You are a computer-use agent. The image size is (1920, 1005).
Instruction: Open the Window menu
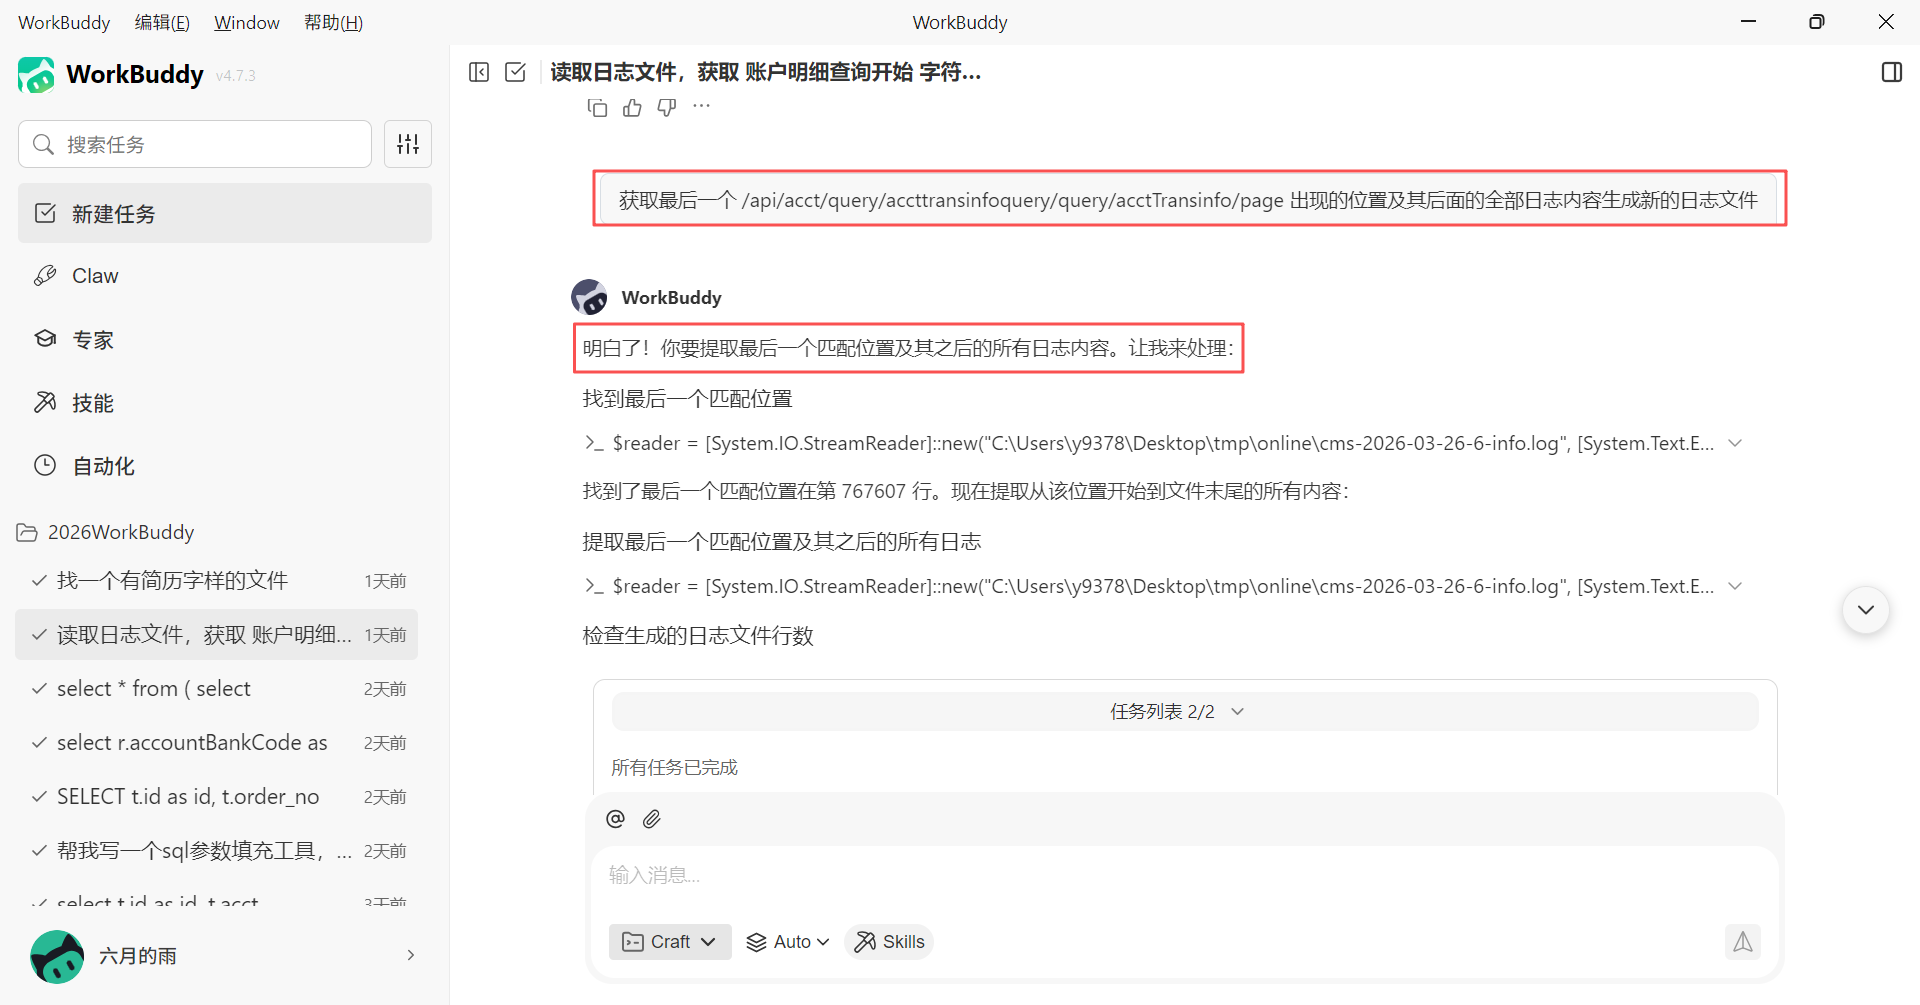pos(246,22)
